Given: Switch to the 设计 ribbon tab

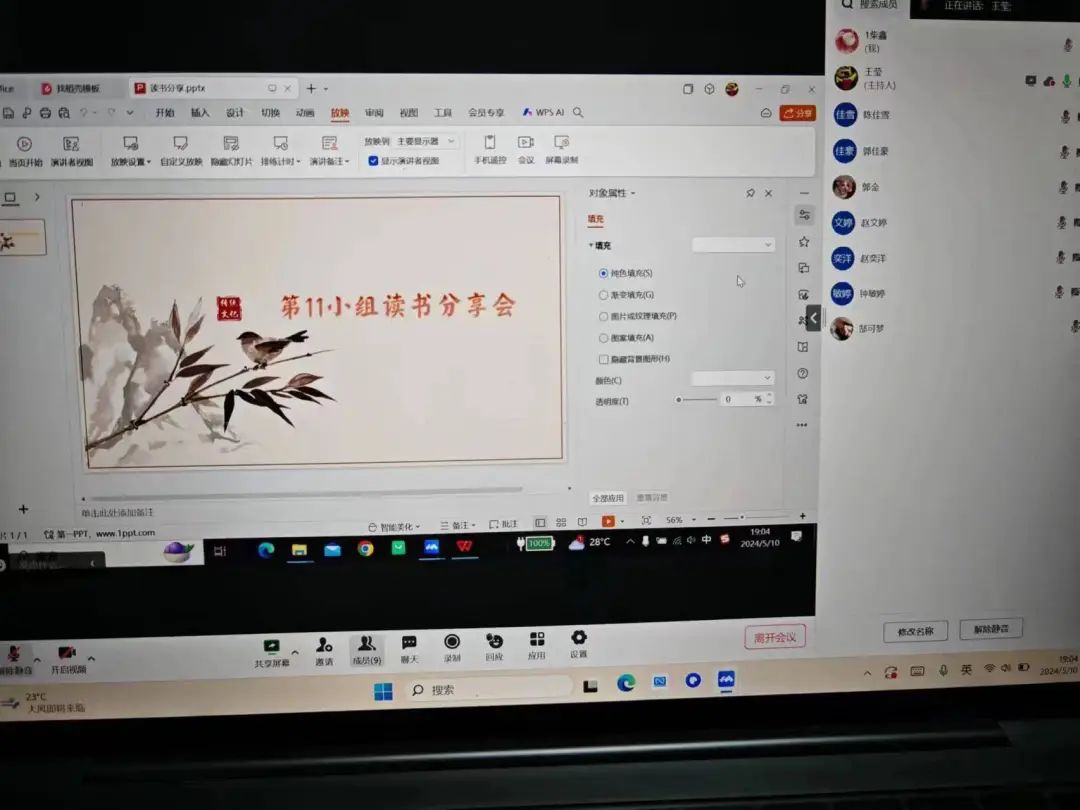Looking at the screenshot, I should coord(235,113).
